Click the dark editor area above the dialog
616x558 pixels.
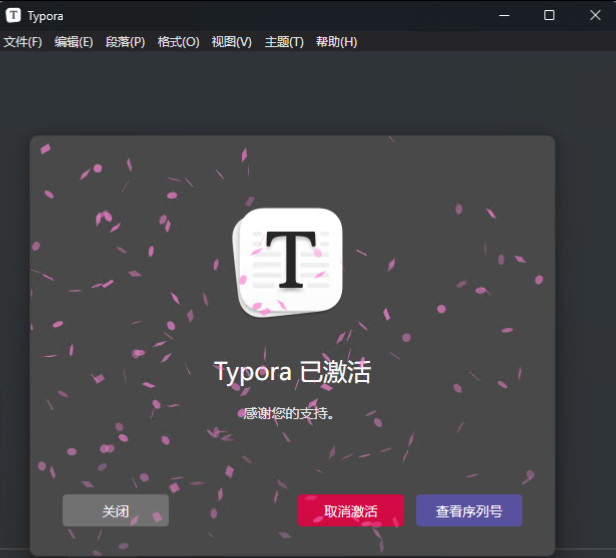300,95
